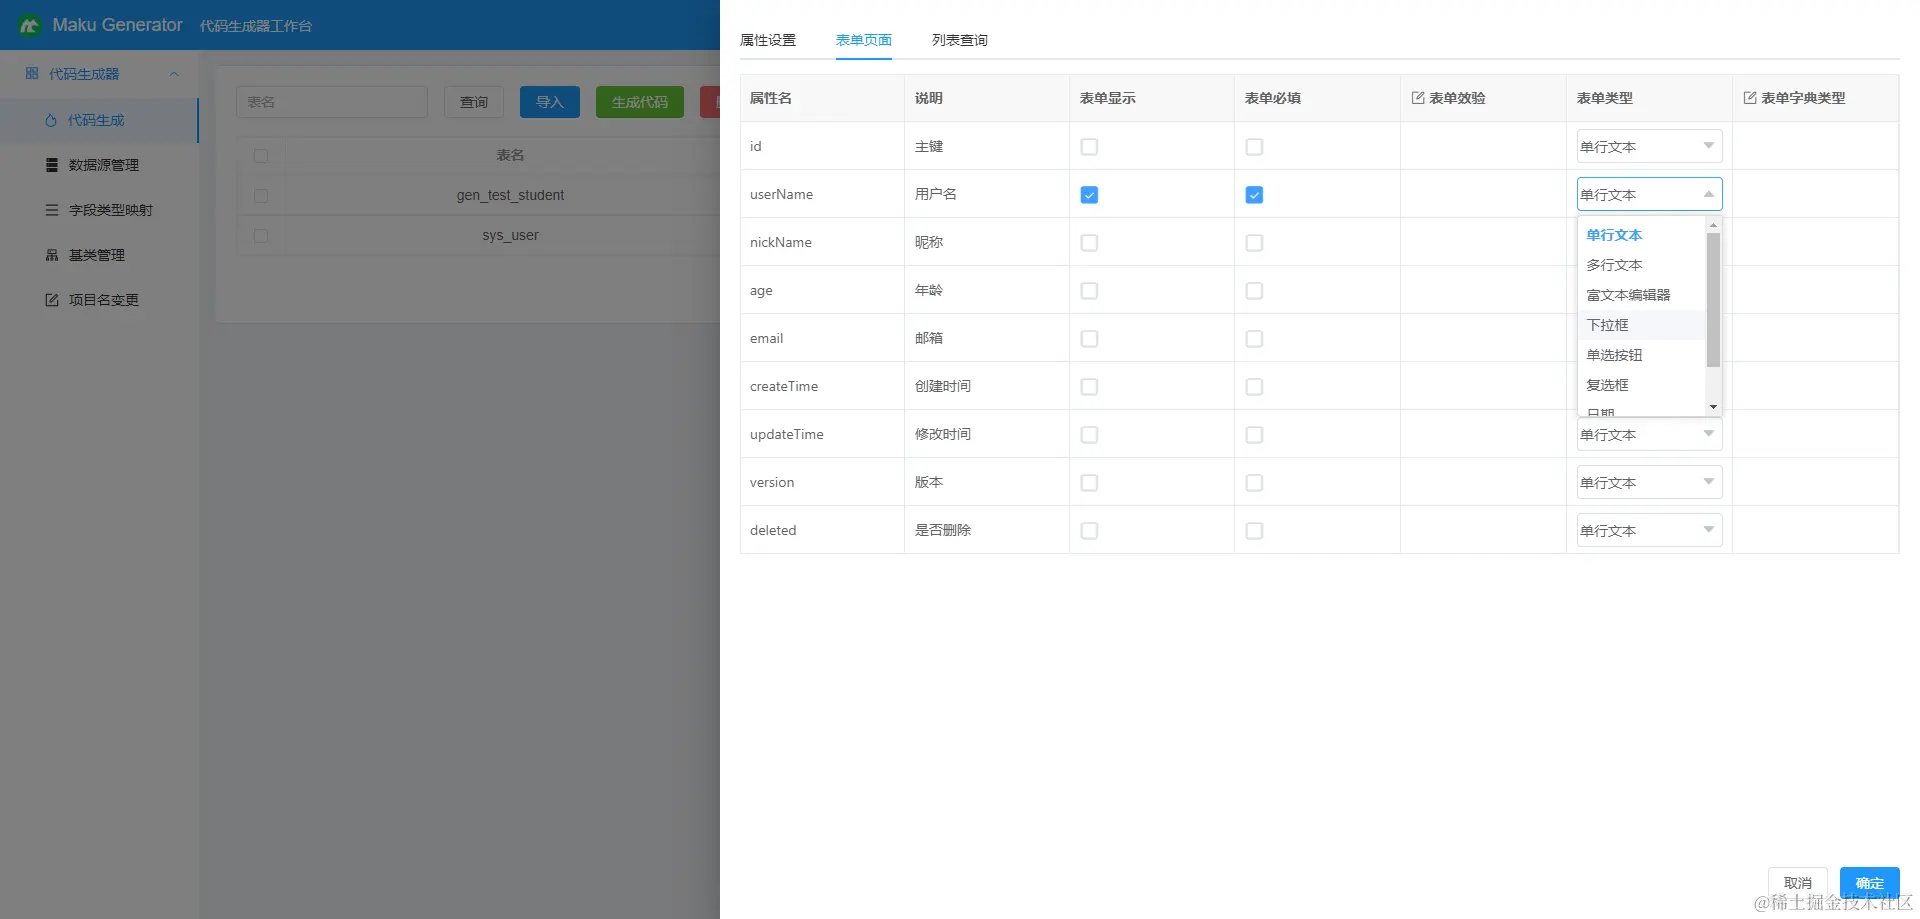Open 字段类型映射 sidebar menu item
Viewport: 1920px width, 919px height.
[x=99, y=210]
